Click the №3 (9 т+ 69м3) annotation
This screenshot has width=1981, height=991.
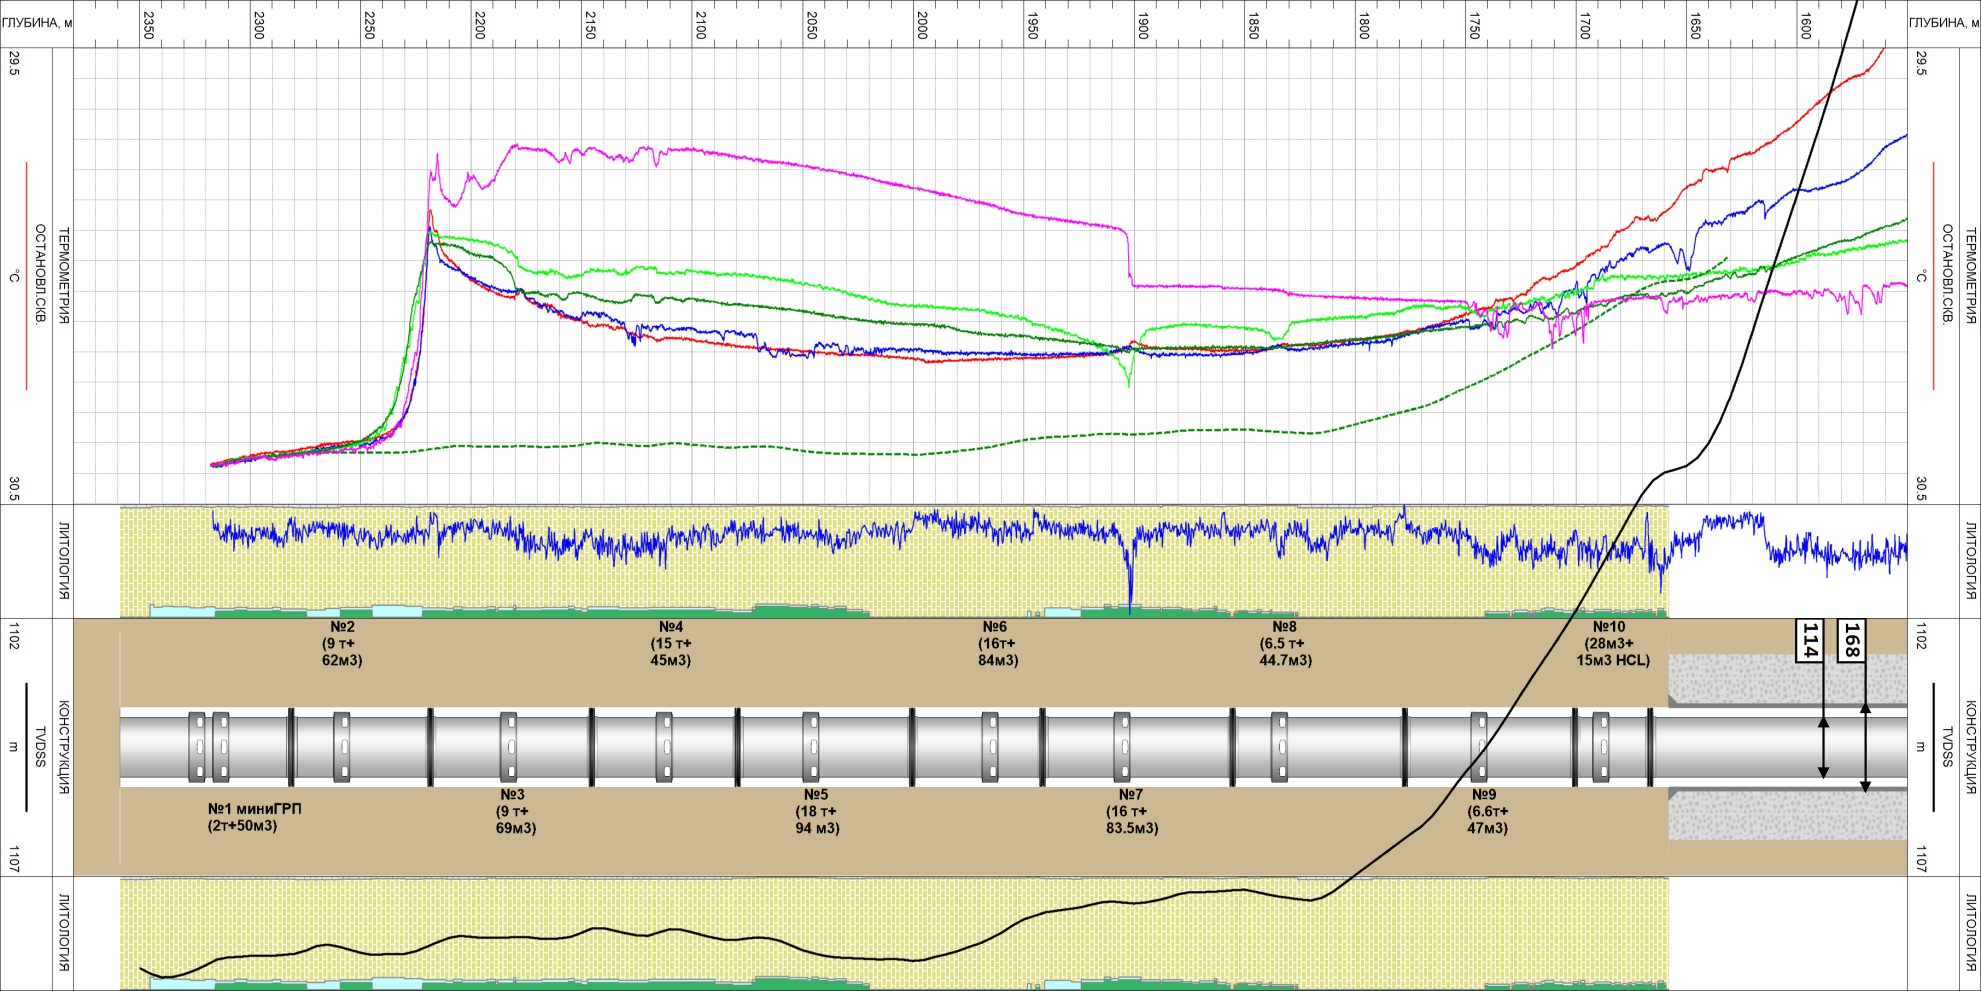(516, 811)
